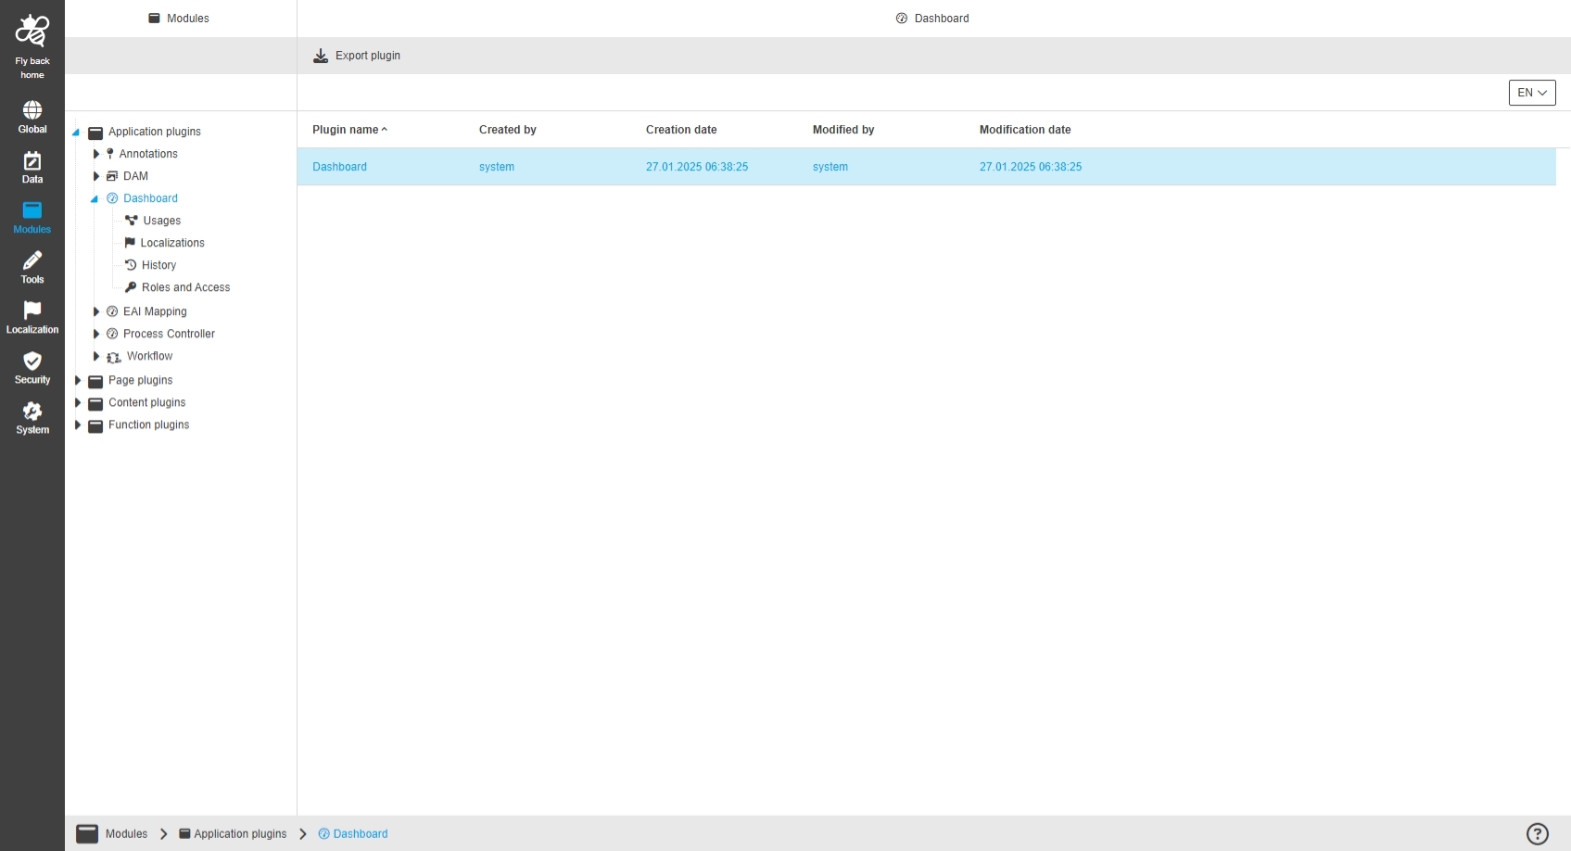Click the Localizations flag icon in tree
1571x851 pixels.
[130, 243]
